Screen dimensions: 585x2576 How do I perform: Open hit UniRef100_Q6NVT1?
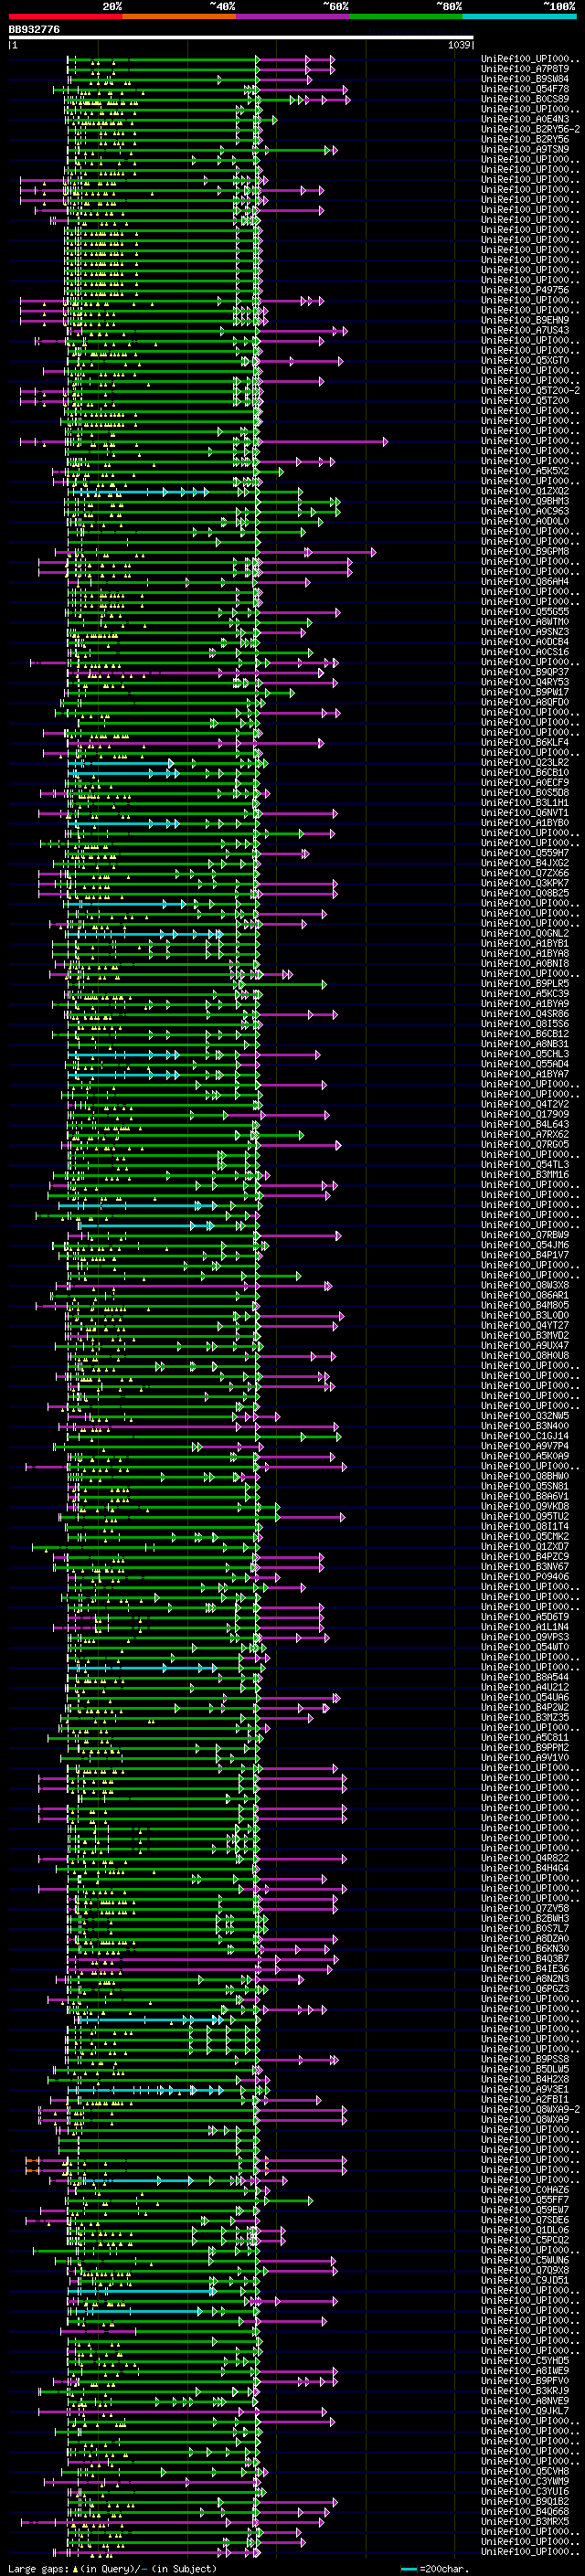525,812
